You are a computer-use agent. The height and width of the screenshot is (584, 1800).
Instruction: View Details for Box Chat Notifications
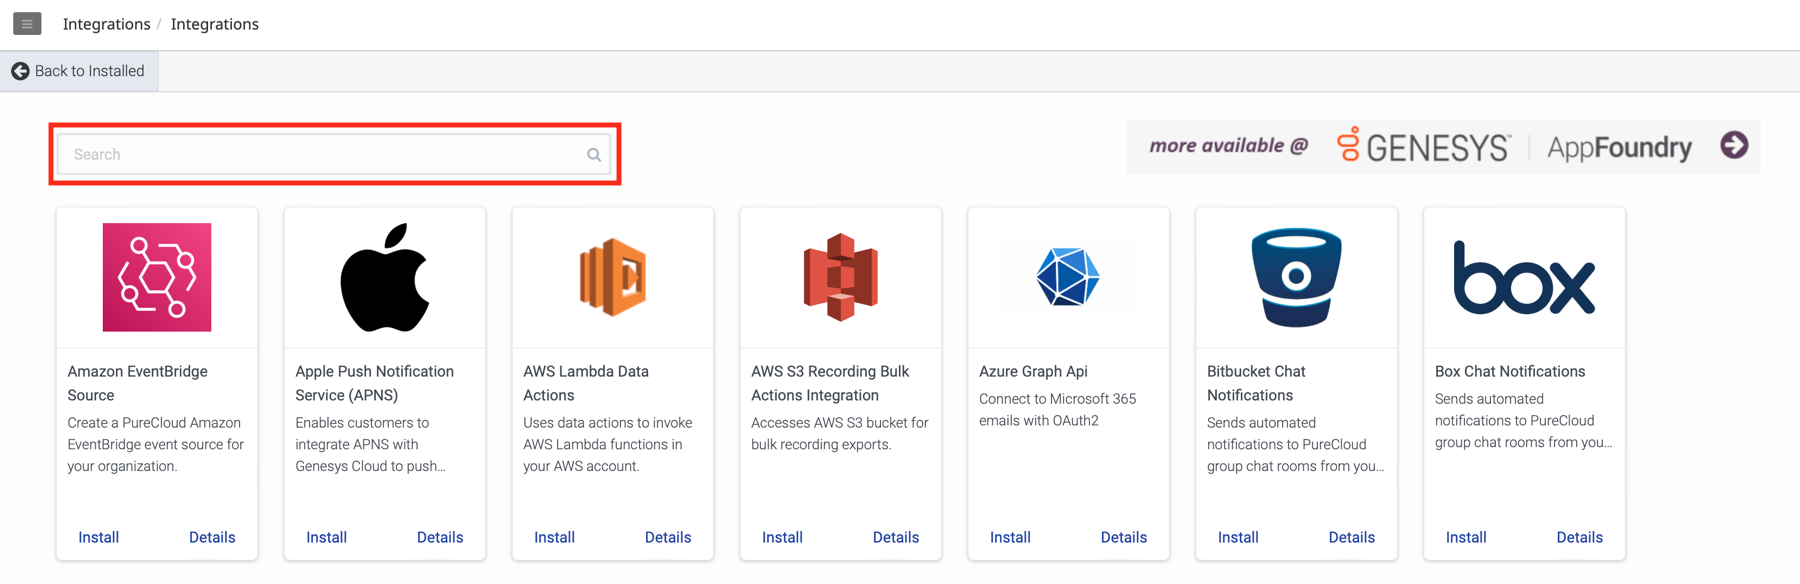point(1580,537)
